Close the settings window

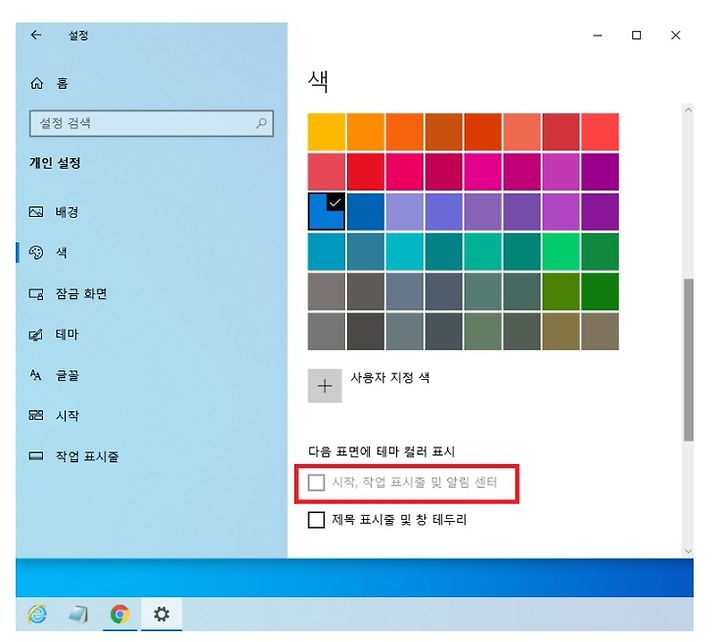675,35
